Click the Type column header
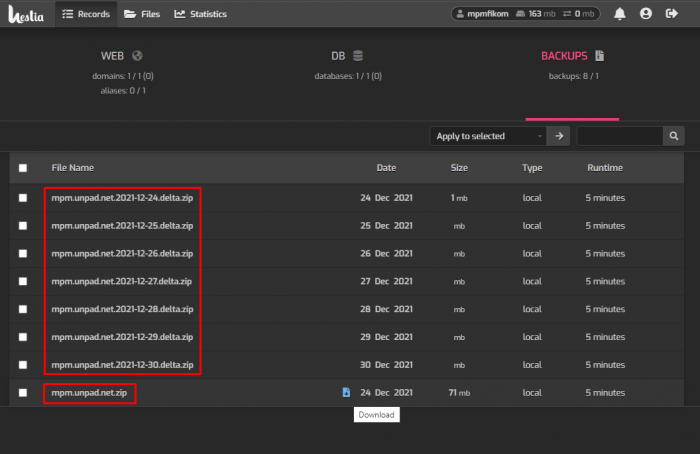 (x=532, y=168)
